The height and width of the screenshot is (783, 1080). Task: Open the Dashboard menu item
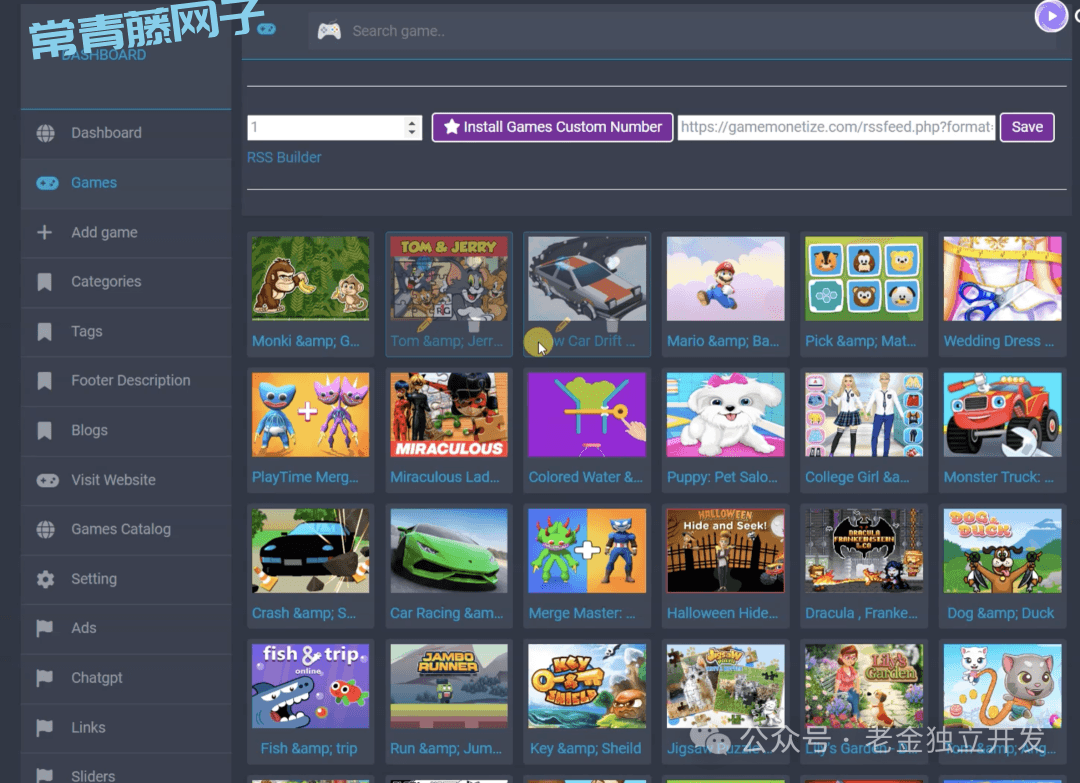click(x=126, y=133)
